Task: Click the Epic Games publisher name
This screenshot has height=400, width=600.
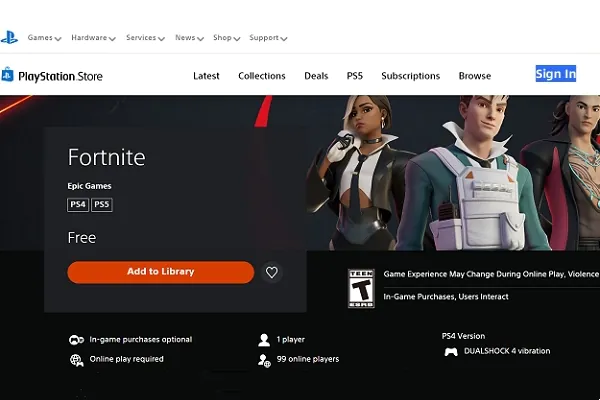Action: tap(90, 186)
